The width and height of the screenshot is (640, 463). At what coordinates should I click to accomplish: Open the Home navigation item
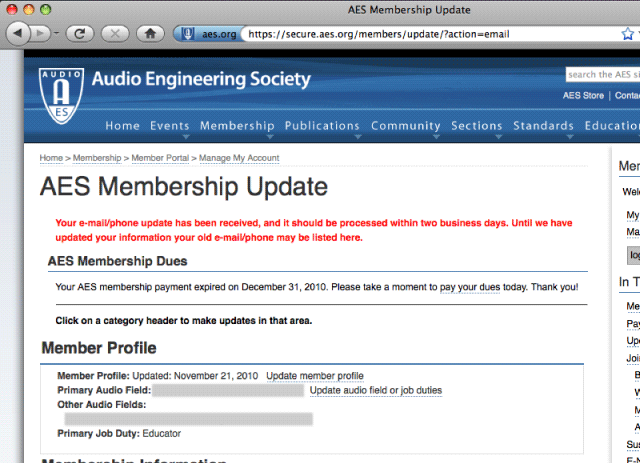[122, 126]
